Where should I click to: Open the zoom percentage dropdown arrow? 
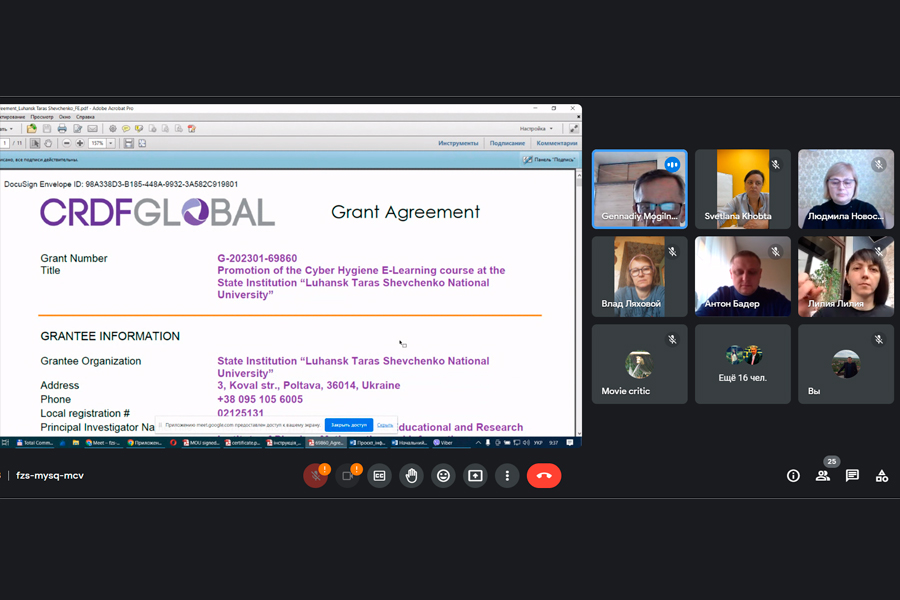pos(111,143)
